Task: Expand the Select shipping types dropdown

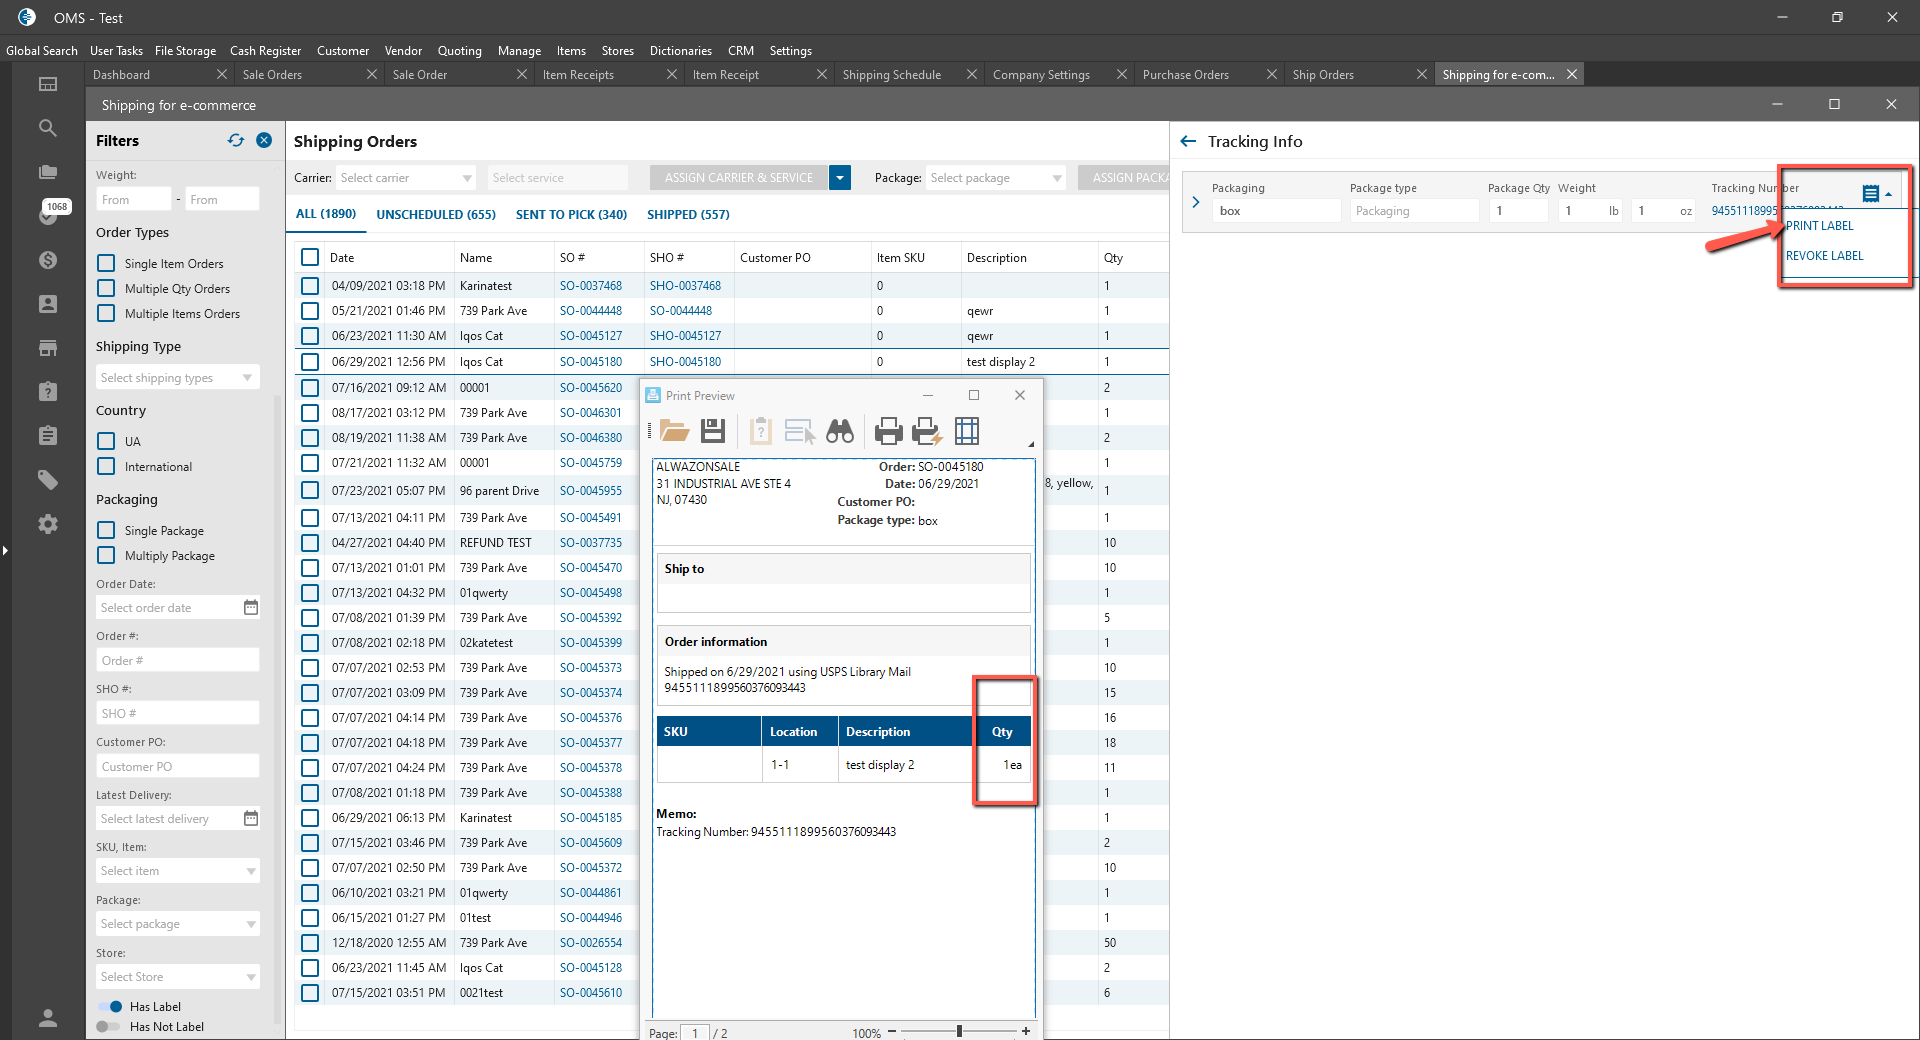Action: click(177, 378)
